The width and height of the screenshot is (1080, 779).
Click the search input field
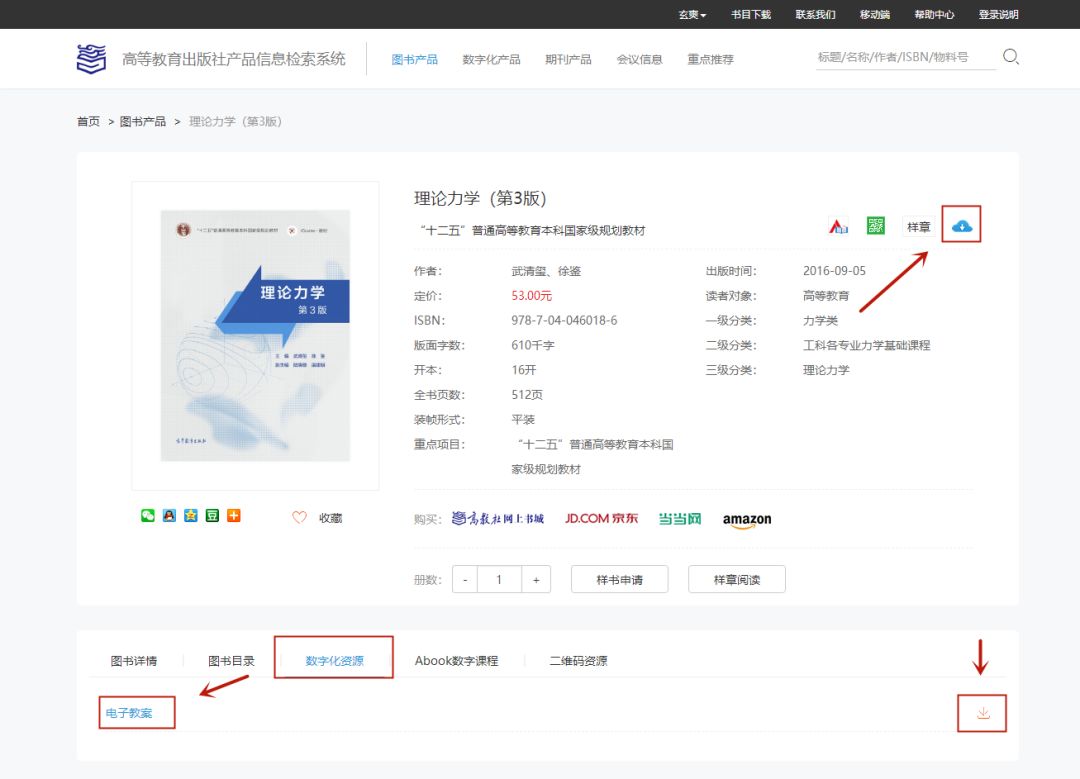[905, 57]
